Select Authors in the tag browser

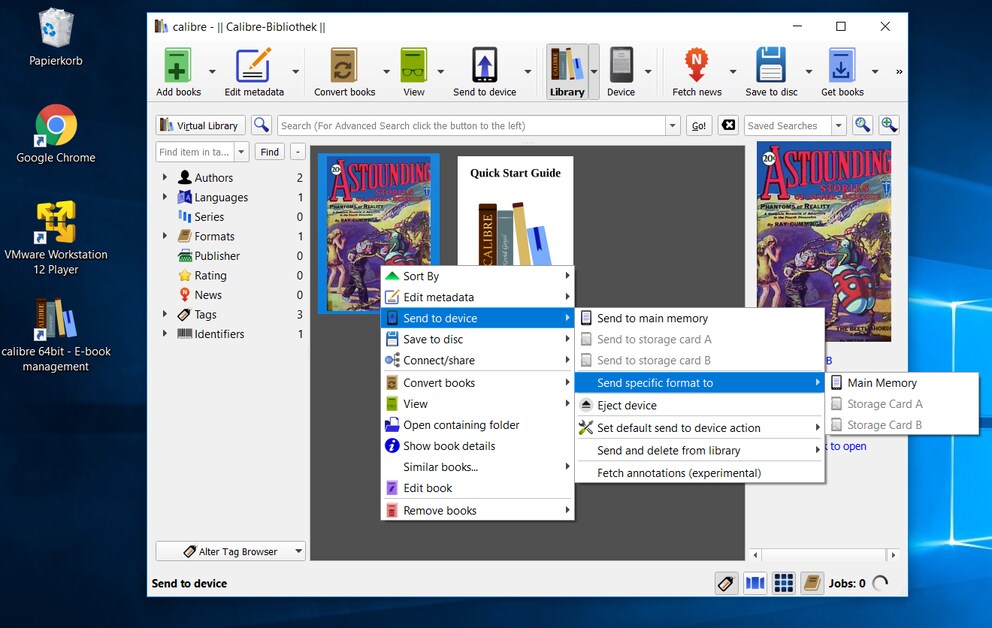tap(213, 178)
